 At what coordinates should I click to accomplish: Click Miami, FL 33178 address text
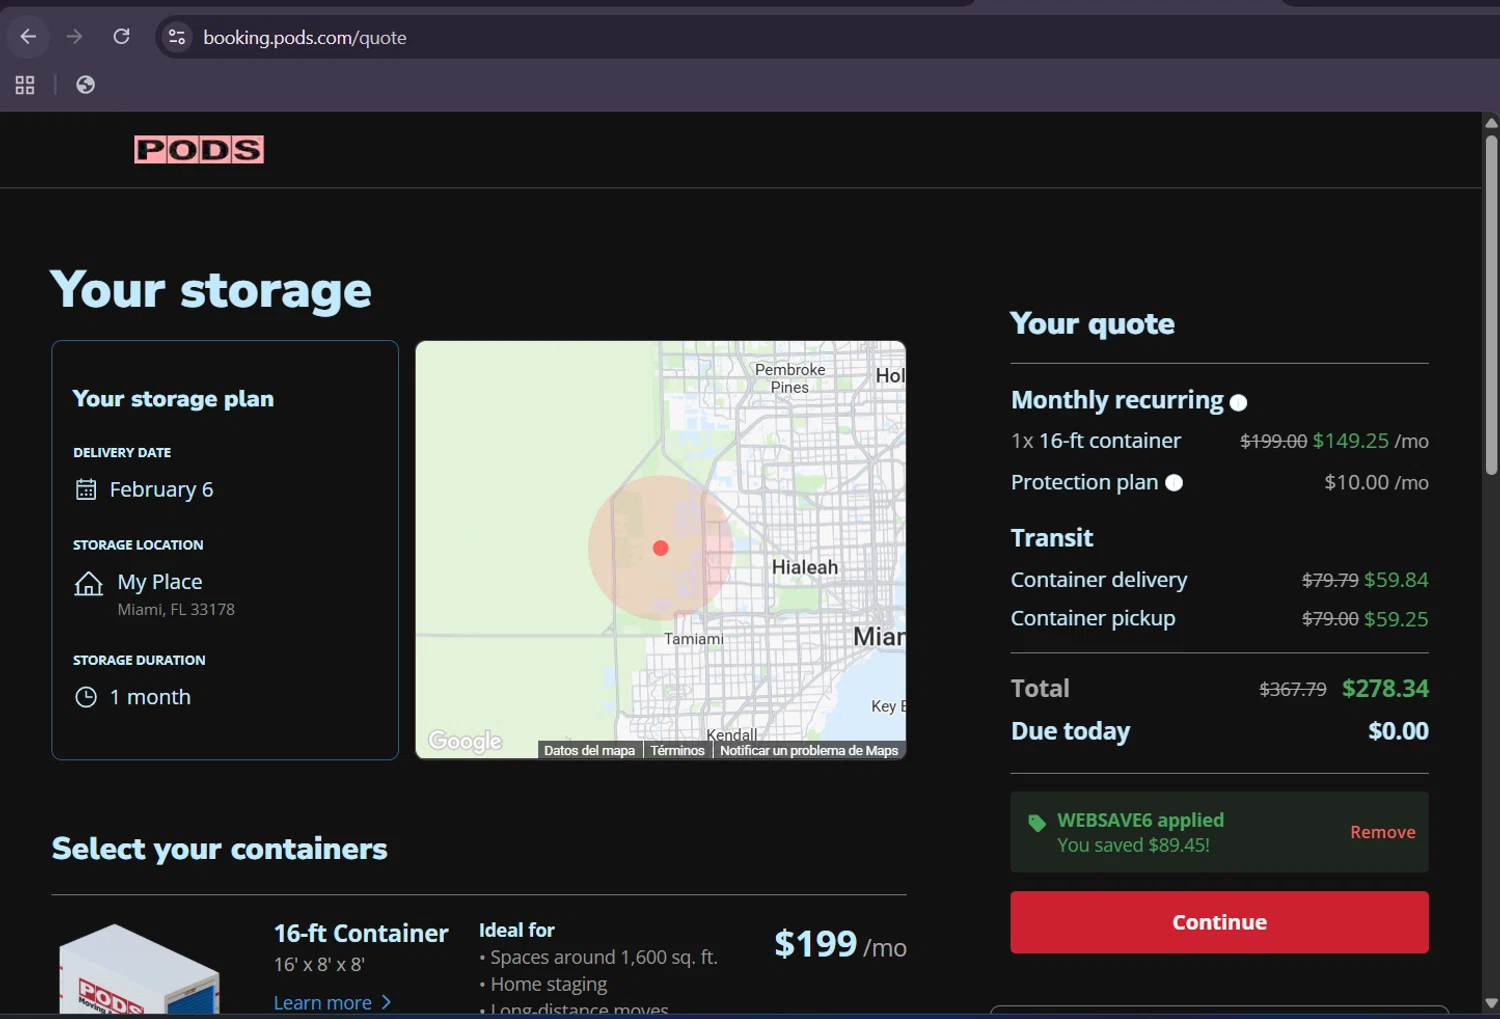(176, 610)
